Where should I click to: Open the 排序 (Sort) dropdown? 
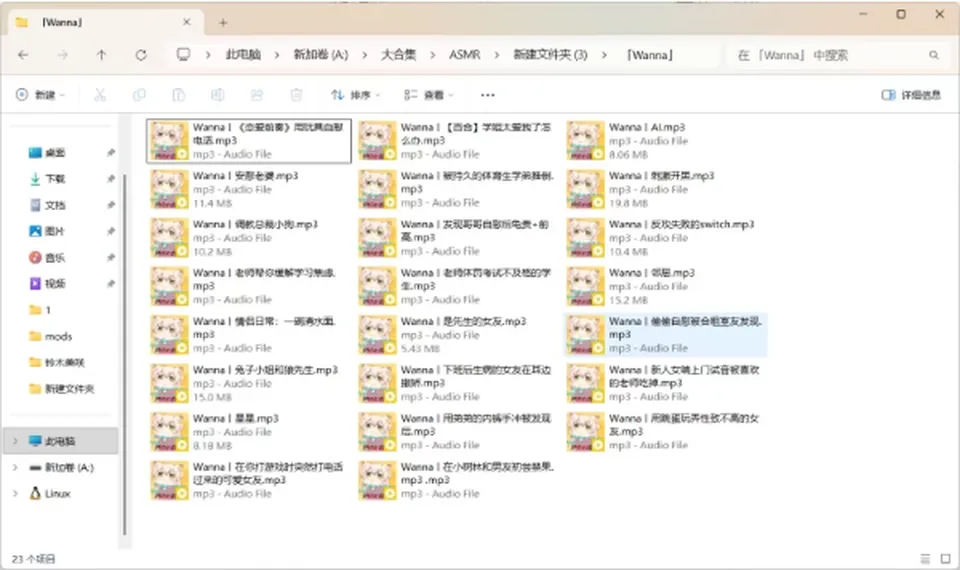click(355, 95)
